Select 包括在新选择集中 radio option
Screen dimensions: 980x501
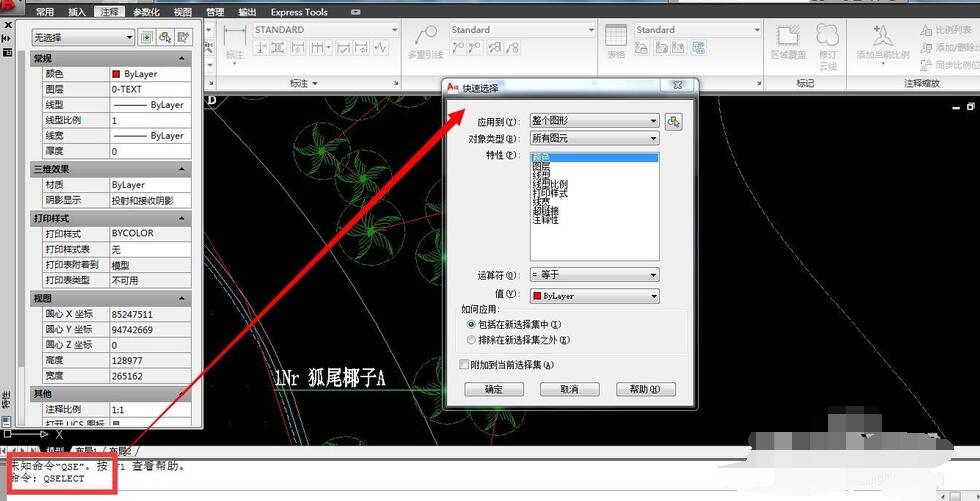pyautogui.click(x=516, y=325)
